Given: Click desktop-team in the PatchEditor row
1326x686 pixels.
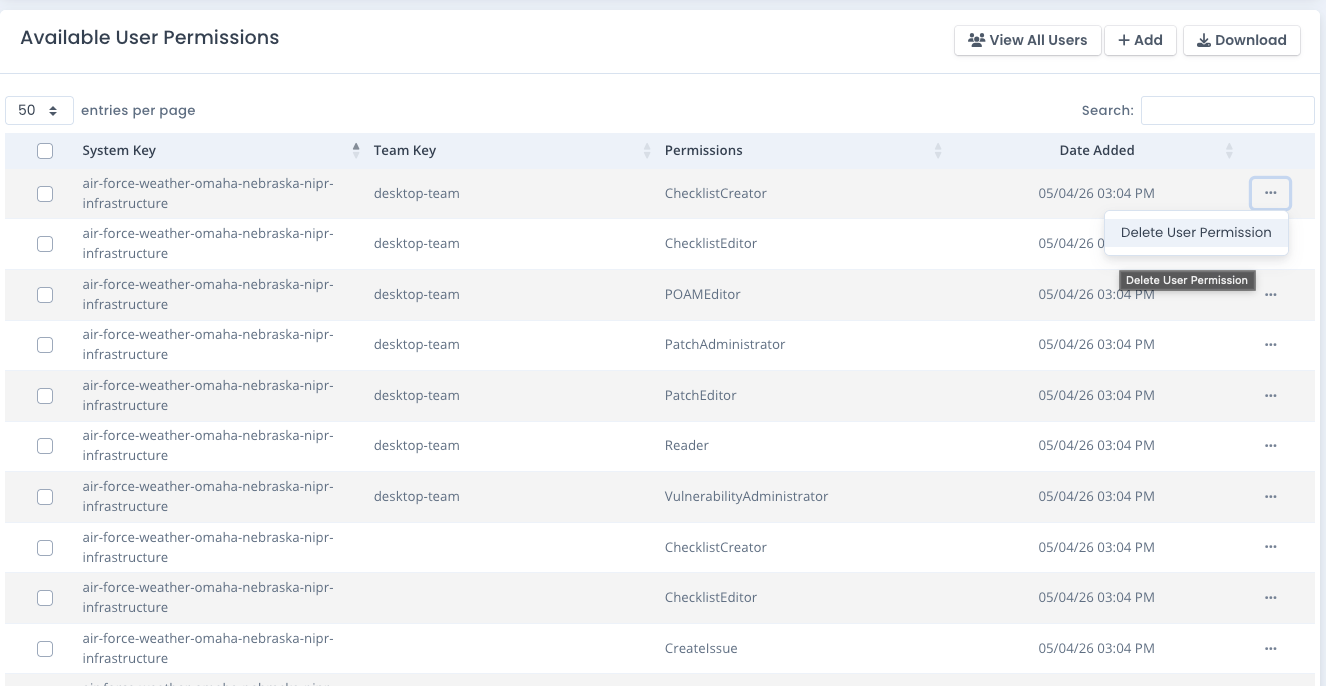Looking at the screenshot, I should pyautogui.click(x=417, y=395).
